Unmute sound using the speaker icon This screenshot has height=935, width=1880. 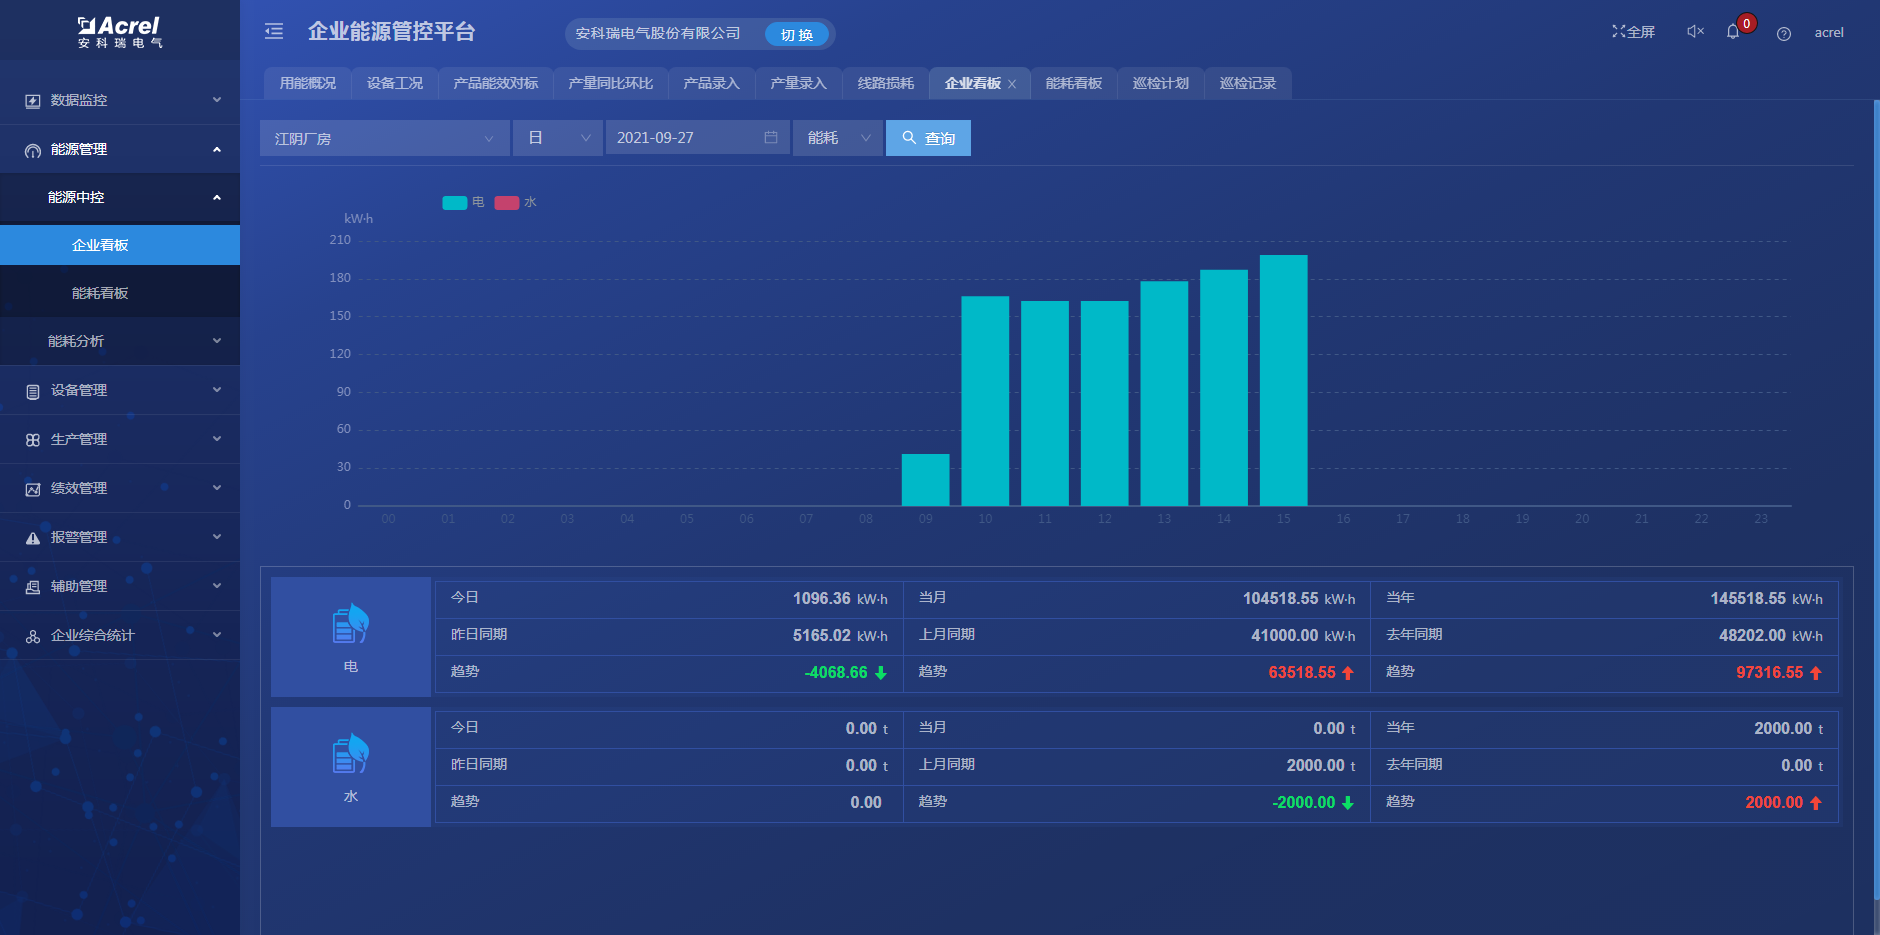point(1694,31)
